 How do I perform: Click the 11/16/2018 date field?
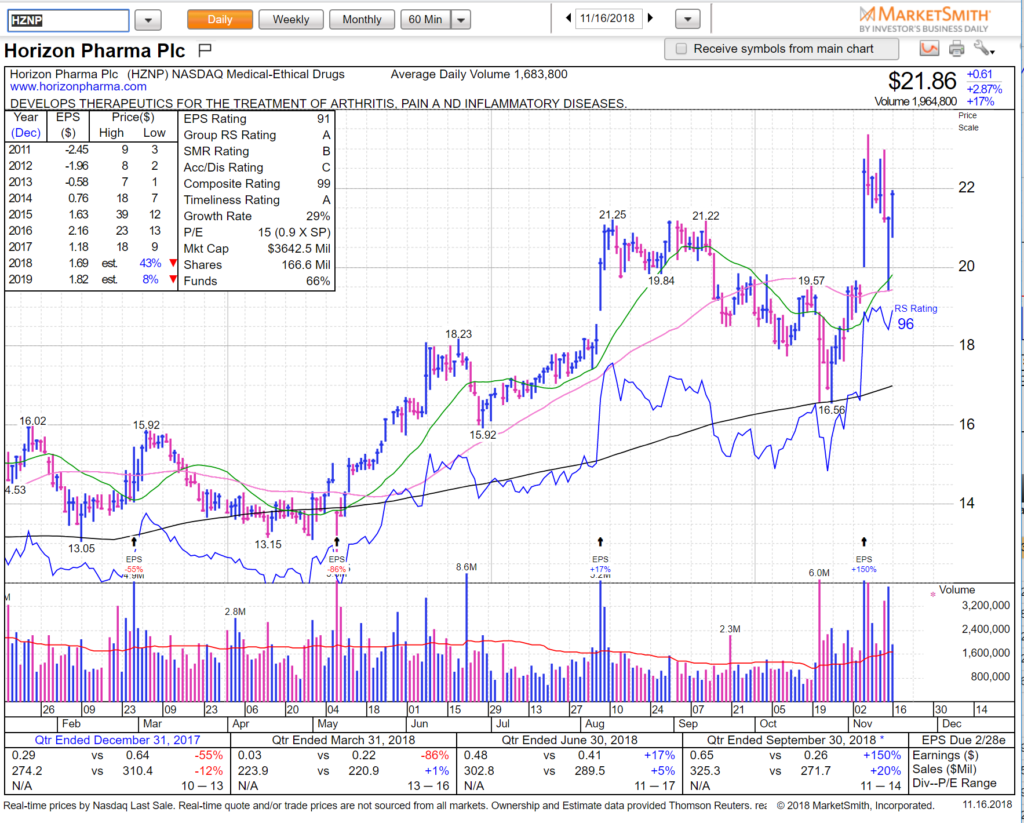pos(609,18)
